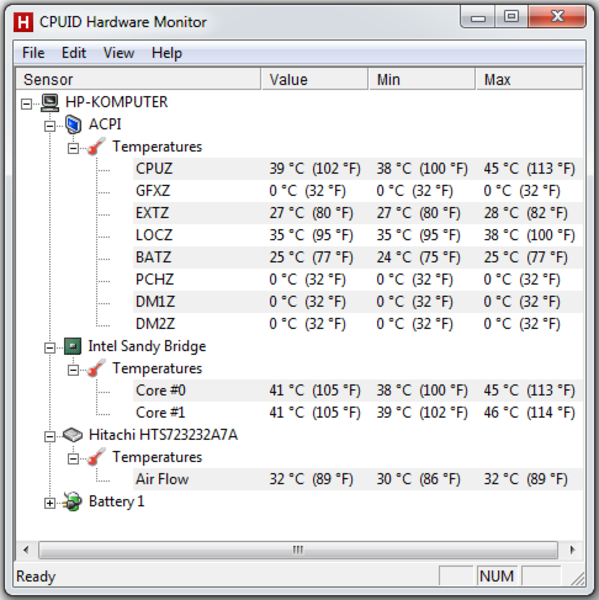Click the Intel Sandy Bridge chip icon

73,346
